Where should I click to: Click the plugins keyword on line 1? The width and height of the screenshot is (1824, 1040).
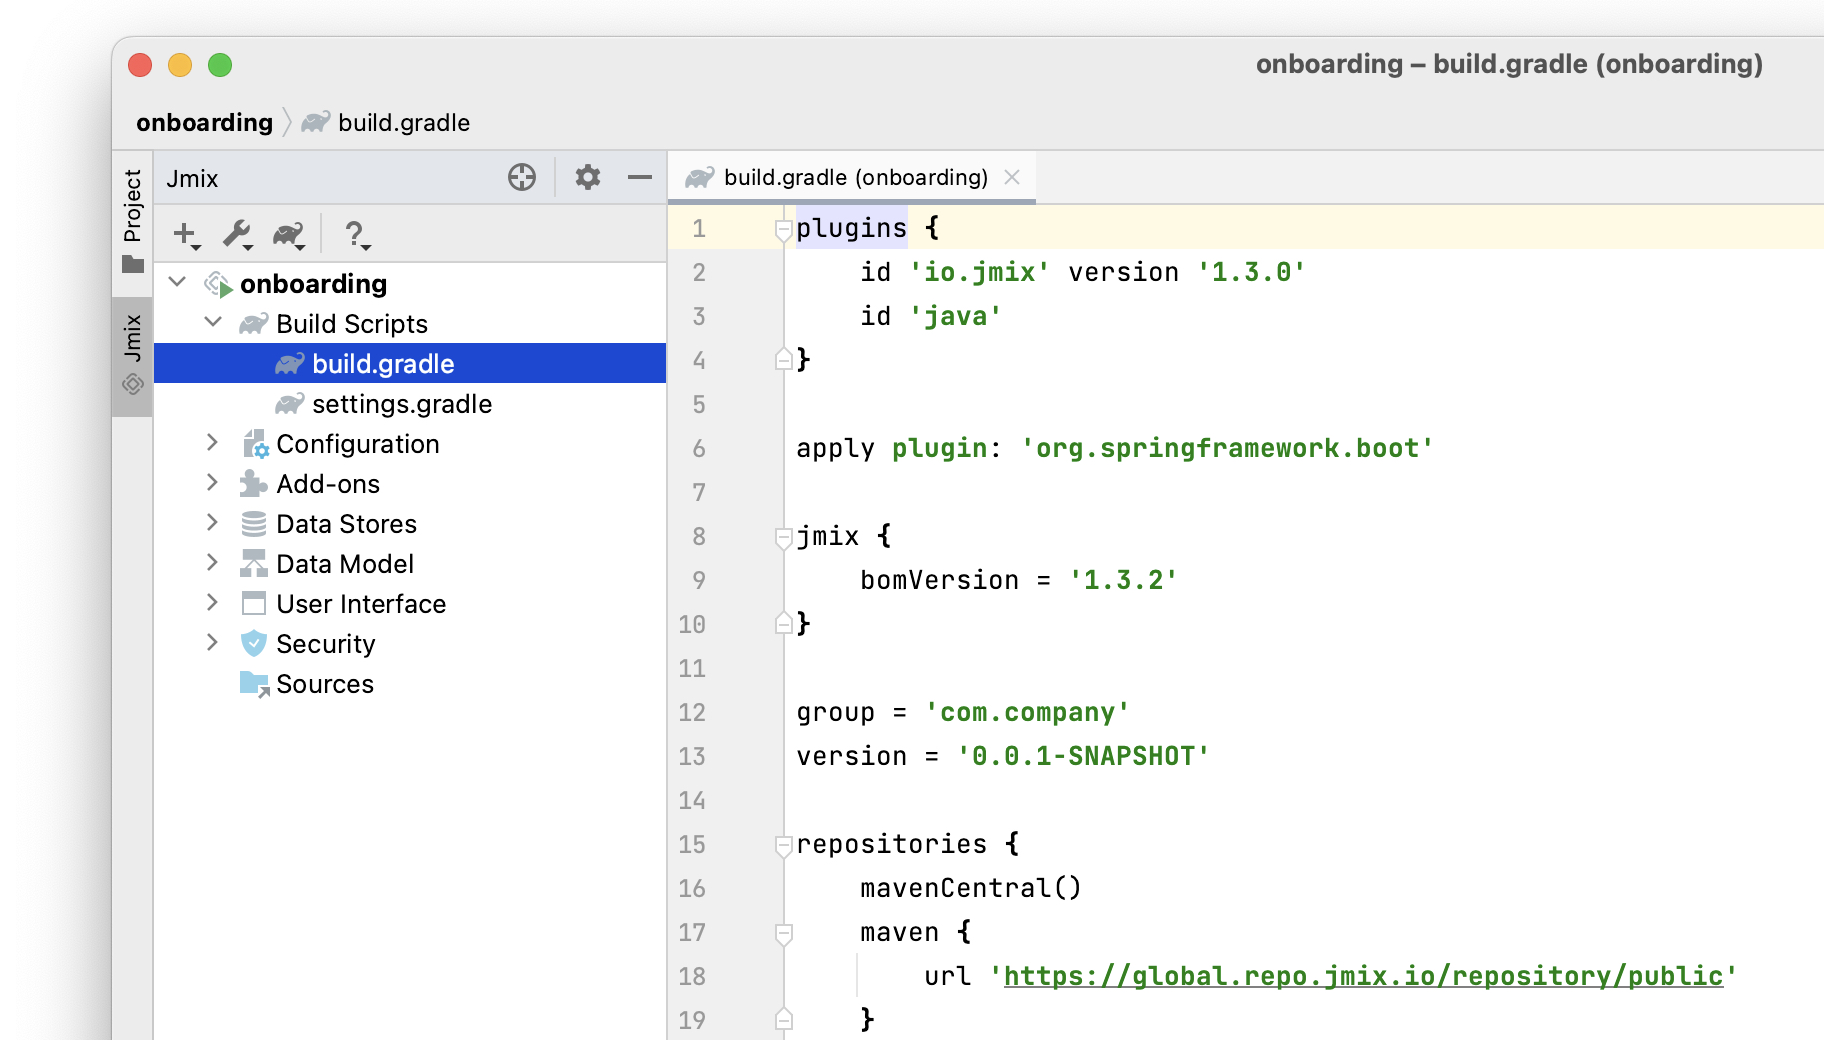[852, 228]
